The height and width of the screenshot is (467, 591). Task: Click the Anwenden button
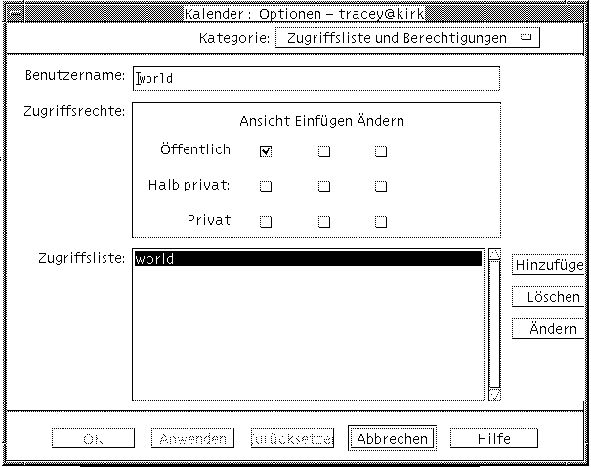tap(193, 438)
